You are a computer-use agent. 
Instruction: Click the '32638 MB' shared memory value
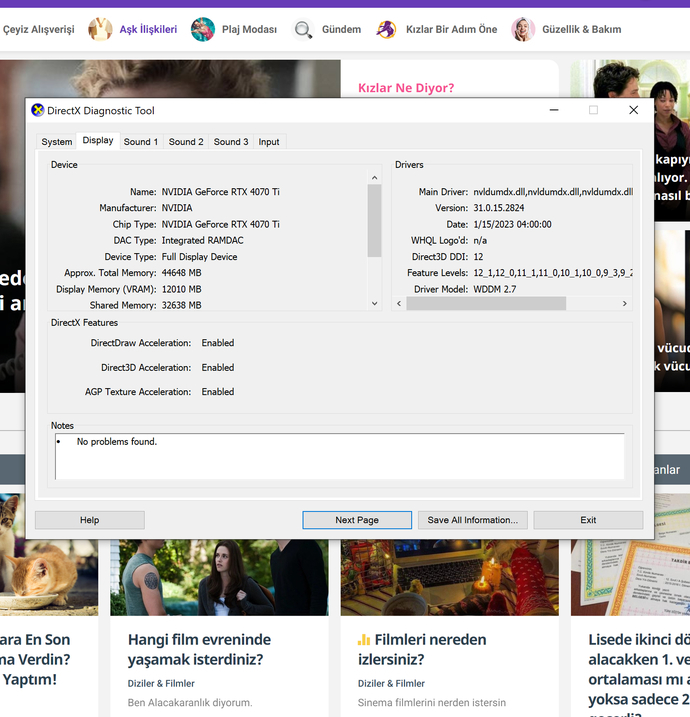[182, 305]
